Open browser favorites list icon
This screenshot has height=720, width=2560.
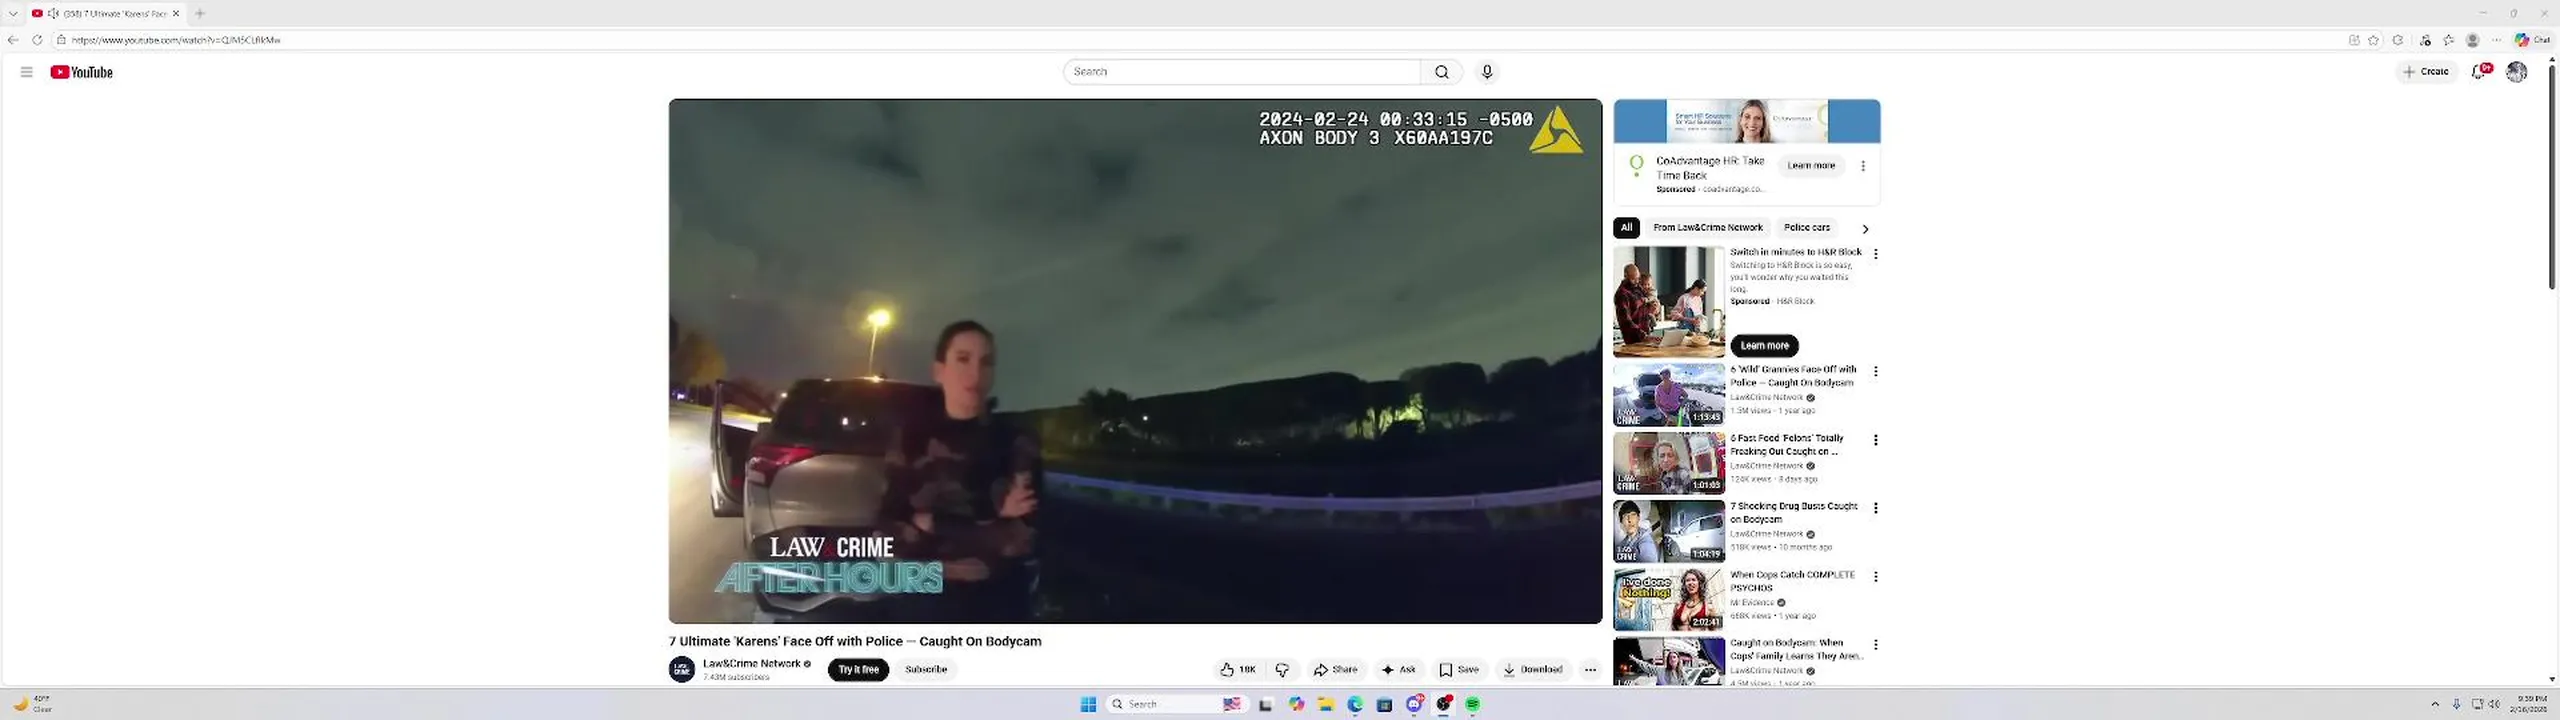(2449, 40)
